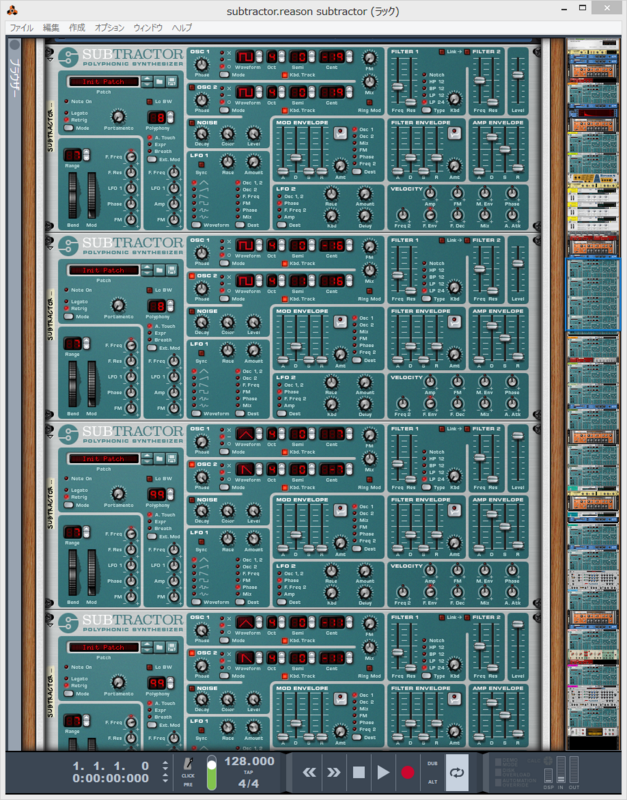This screenshot has width=627, height=800.
Task: Toggle Lo BW on the top Subtractor
Action: coord(149,102)
